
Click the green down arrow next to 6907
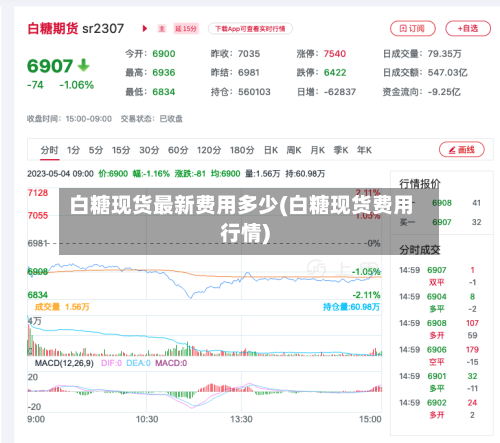[83, 65]
